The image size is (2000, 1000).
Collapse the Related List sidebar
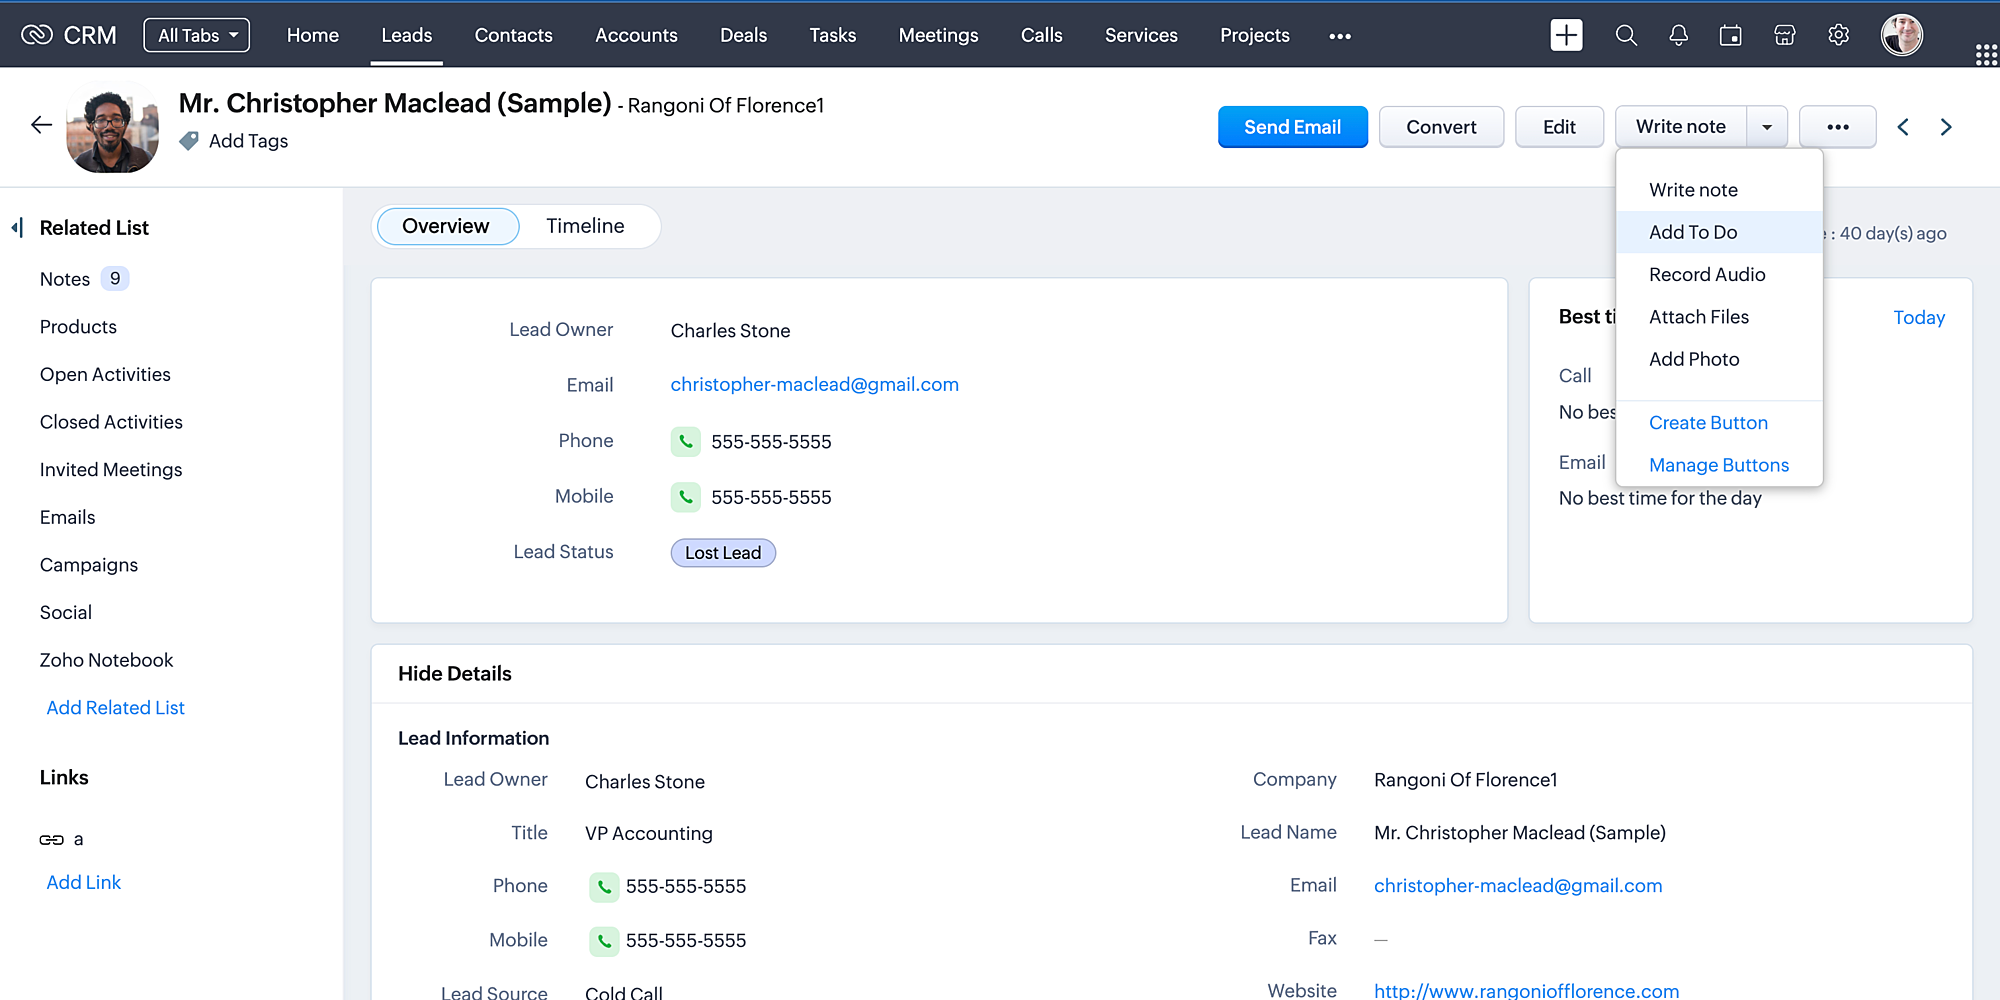tap(17, 227)
